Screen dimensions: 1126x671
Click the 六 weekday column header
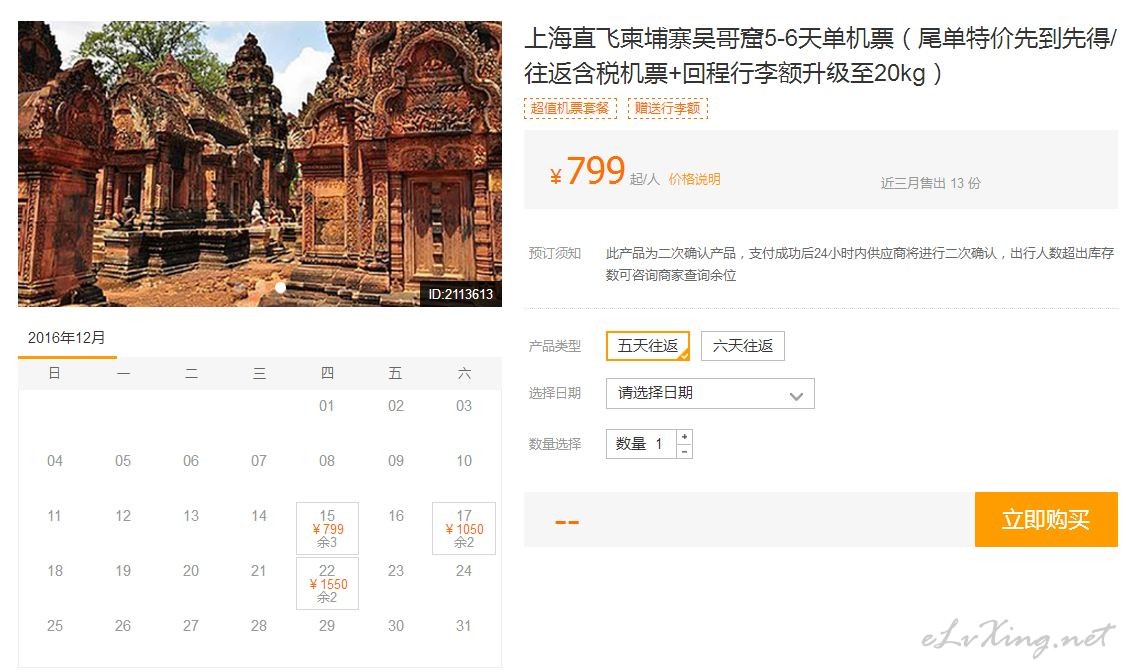[x=464, y=373]
